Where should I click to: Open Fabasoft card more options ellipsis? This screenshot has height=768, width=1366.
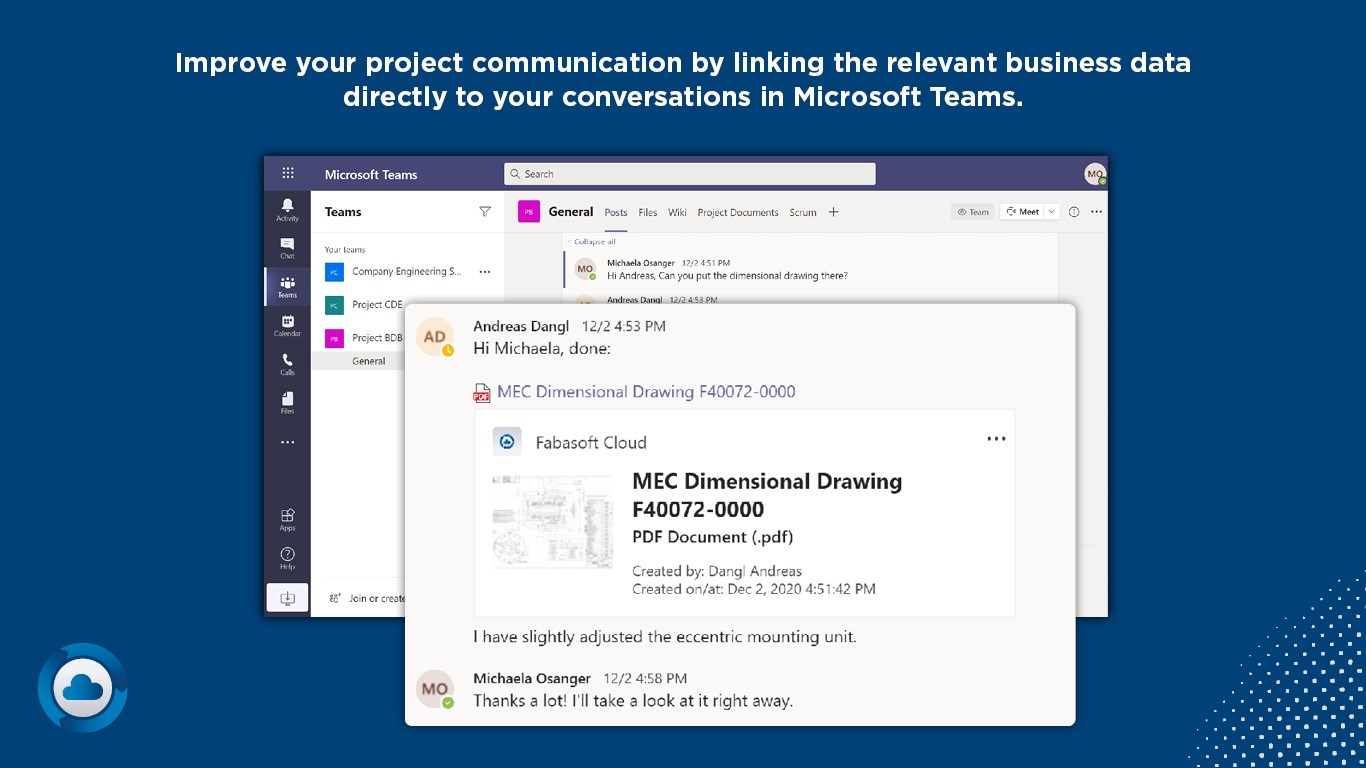click(x=996, y=439)
